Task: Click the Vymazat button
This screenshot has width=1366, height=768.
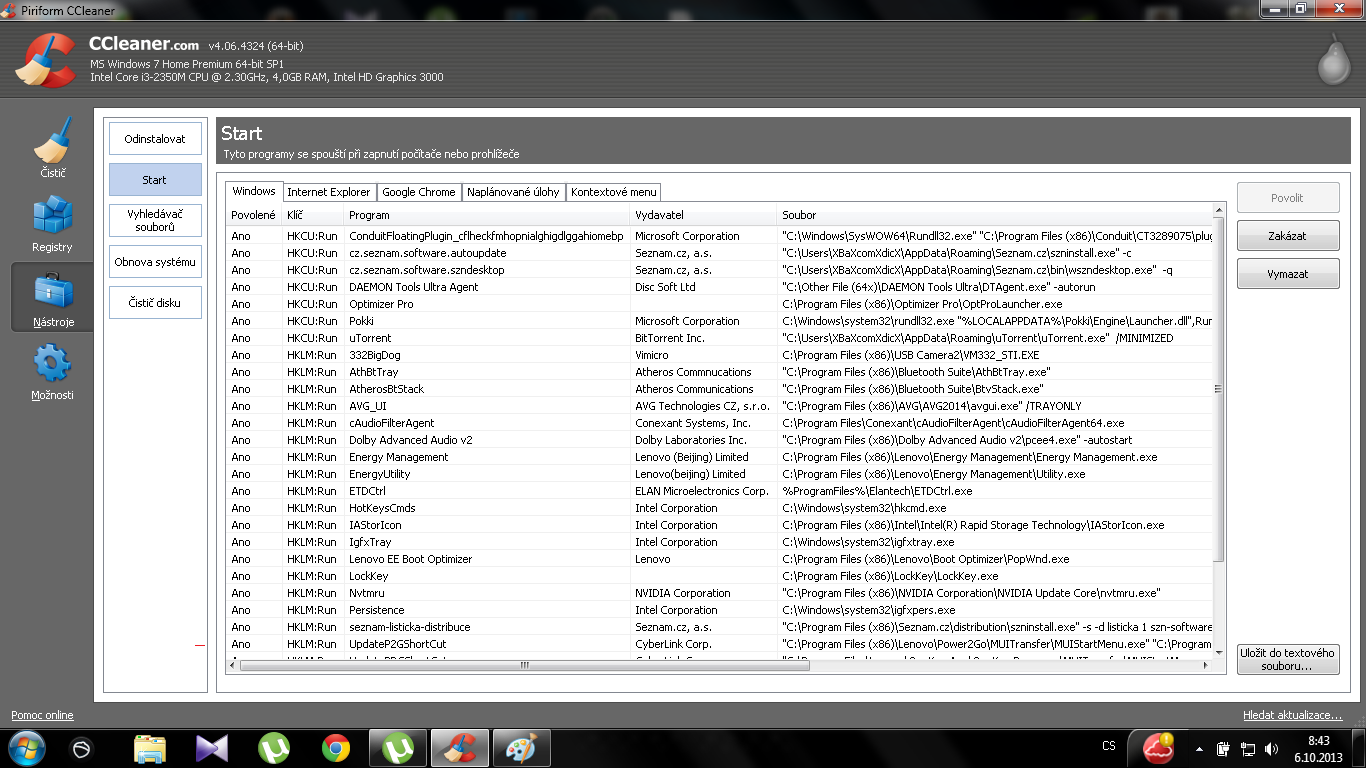Action: pos(1288,274)
